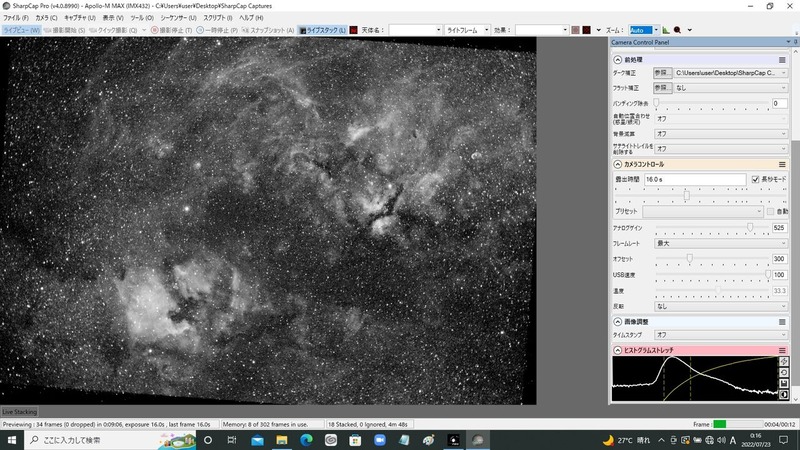
Task: Click the 参照 button for ダーク補正
Action: click(x=662, y=73)
